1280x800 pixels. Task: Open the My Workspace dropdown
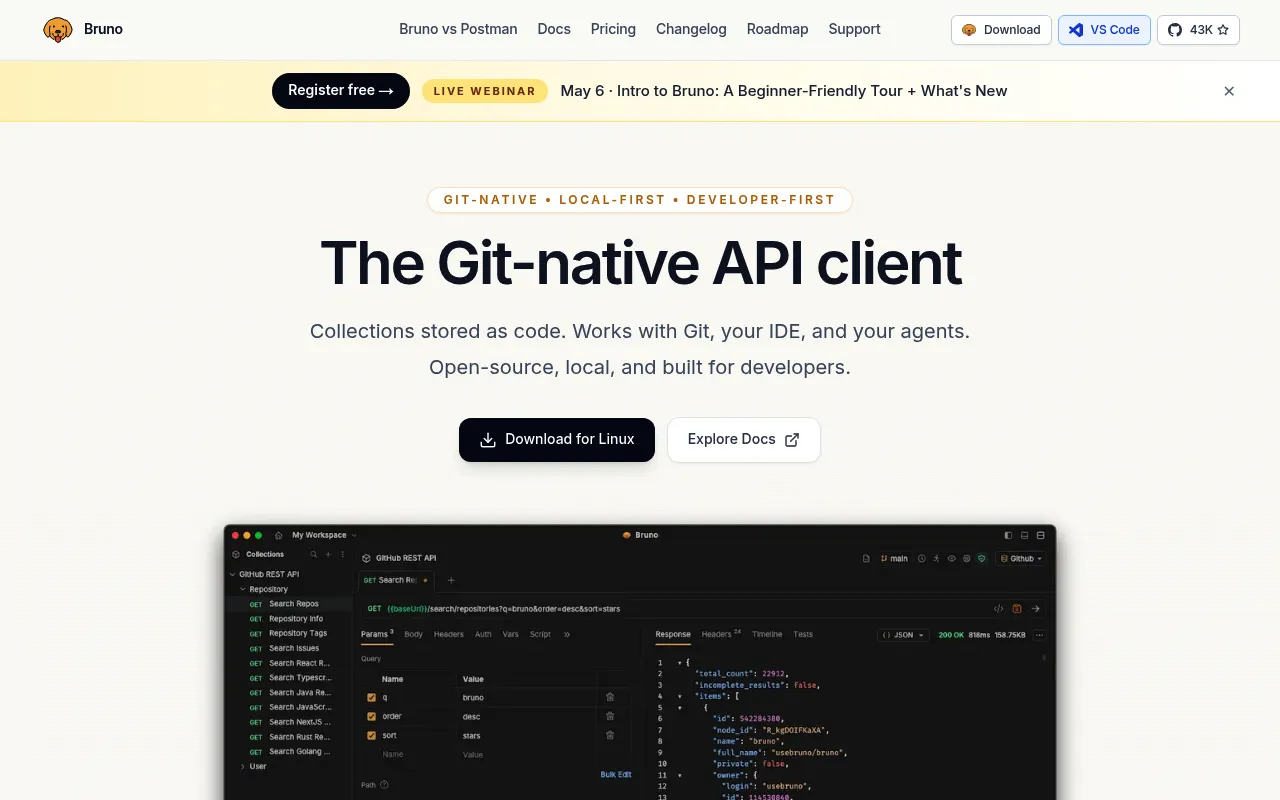click(x=324, y=535)
